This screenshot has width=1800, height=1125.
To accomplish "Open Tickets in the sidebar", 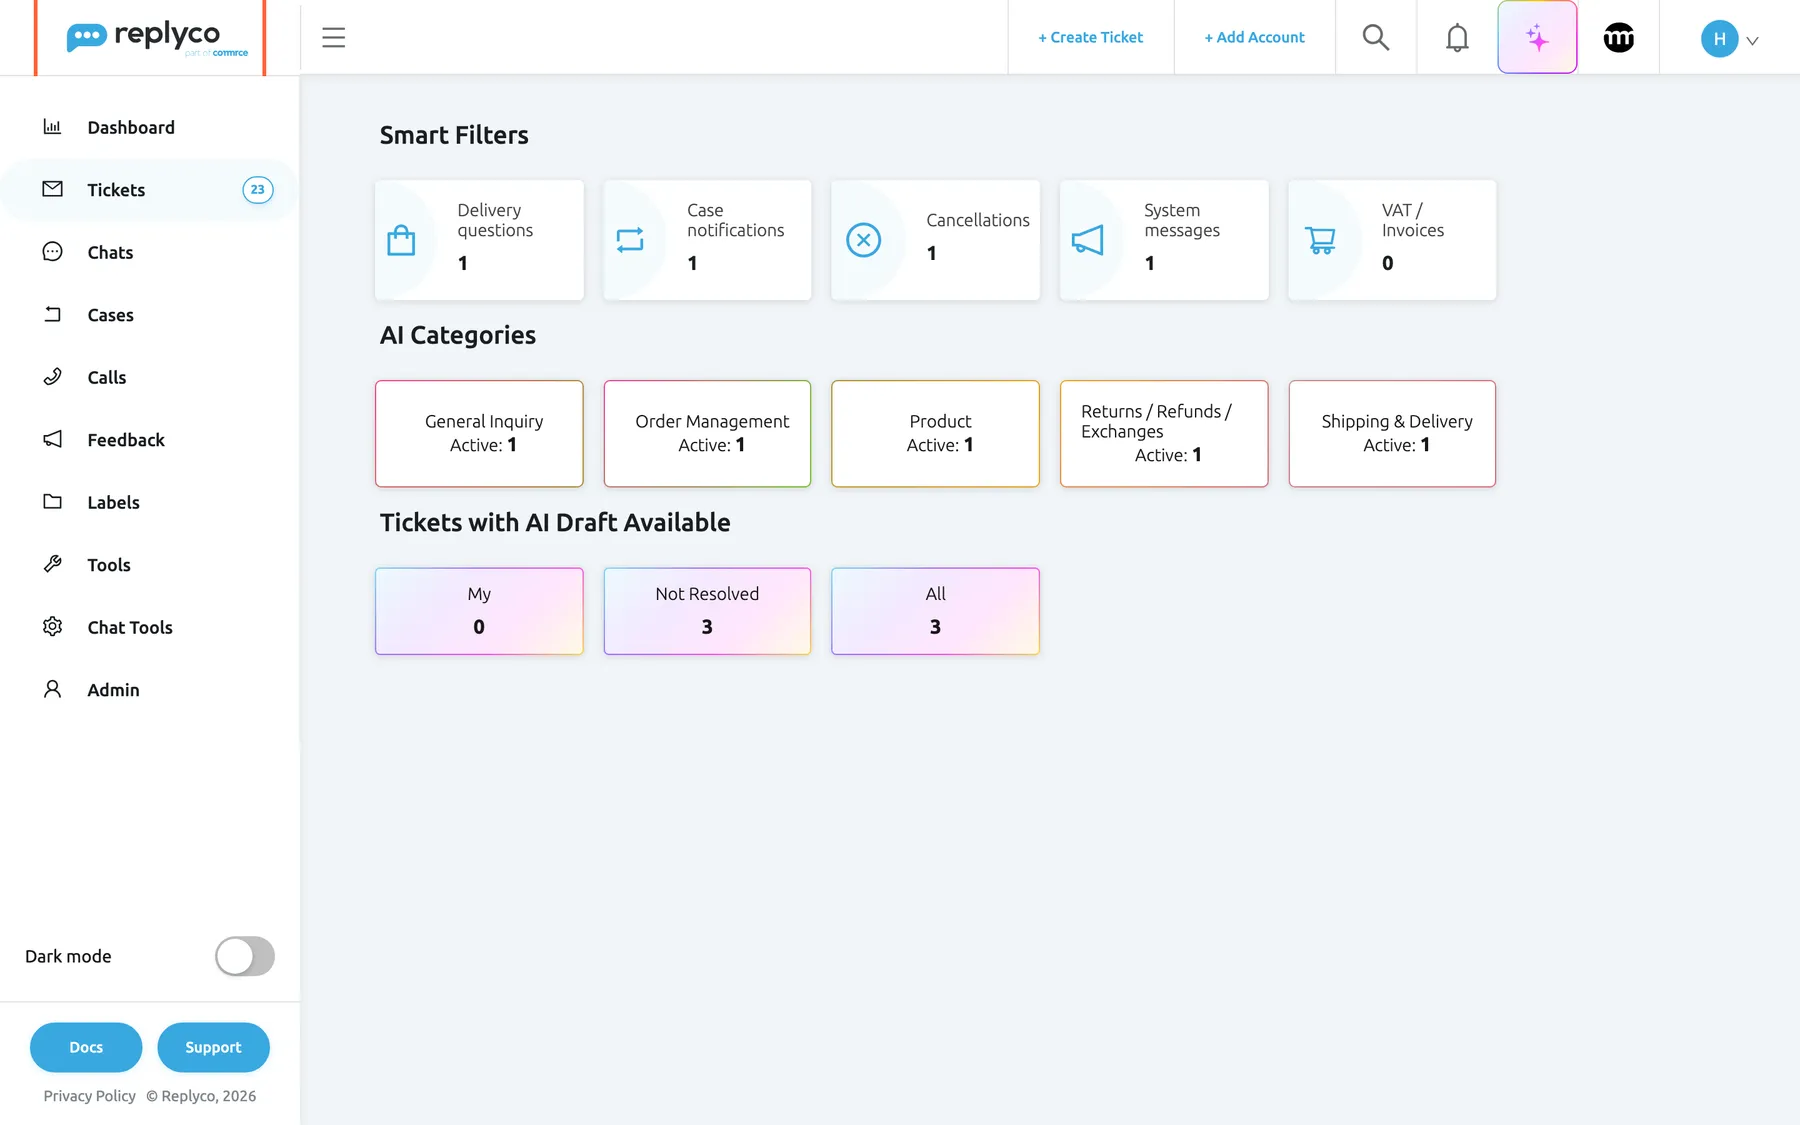I will point(150,190).
